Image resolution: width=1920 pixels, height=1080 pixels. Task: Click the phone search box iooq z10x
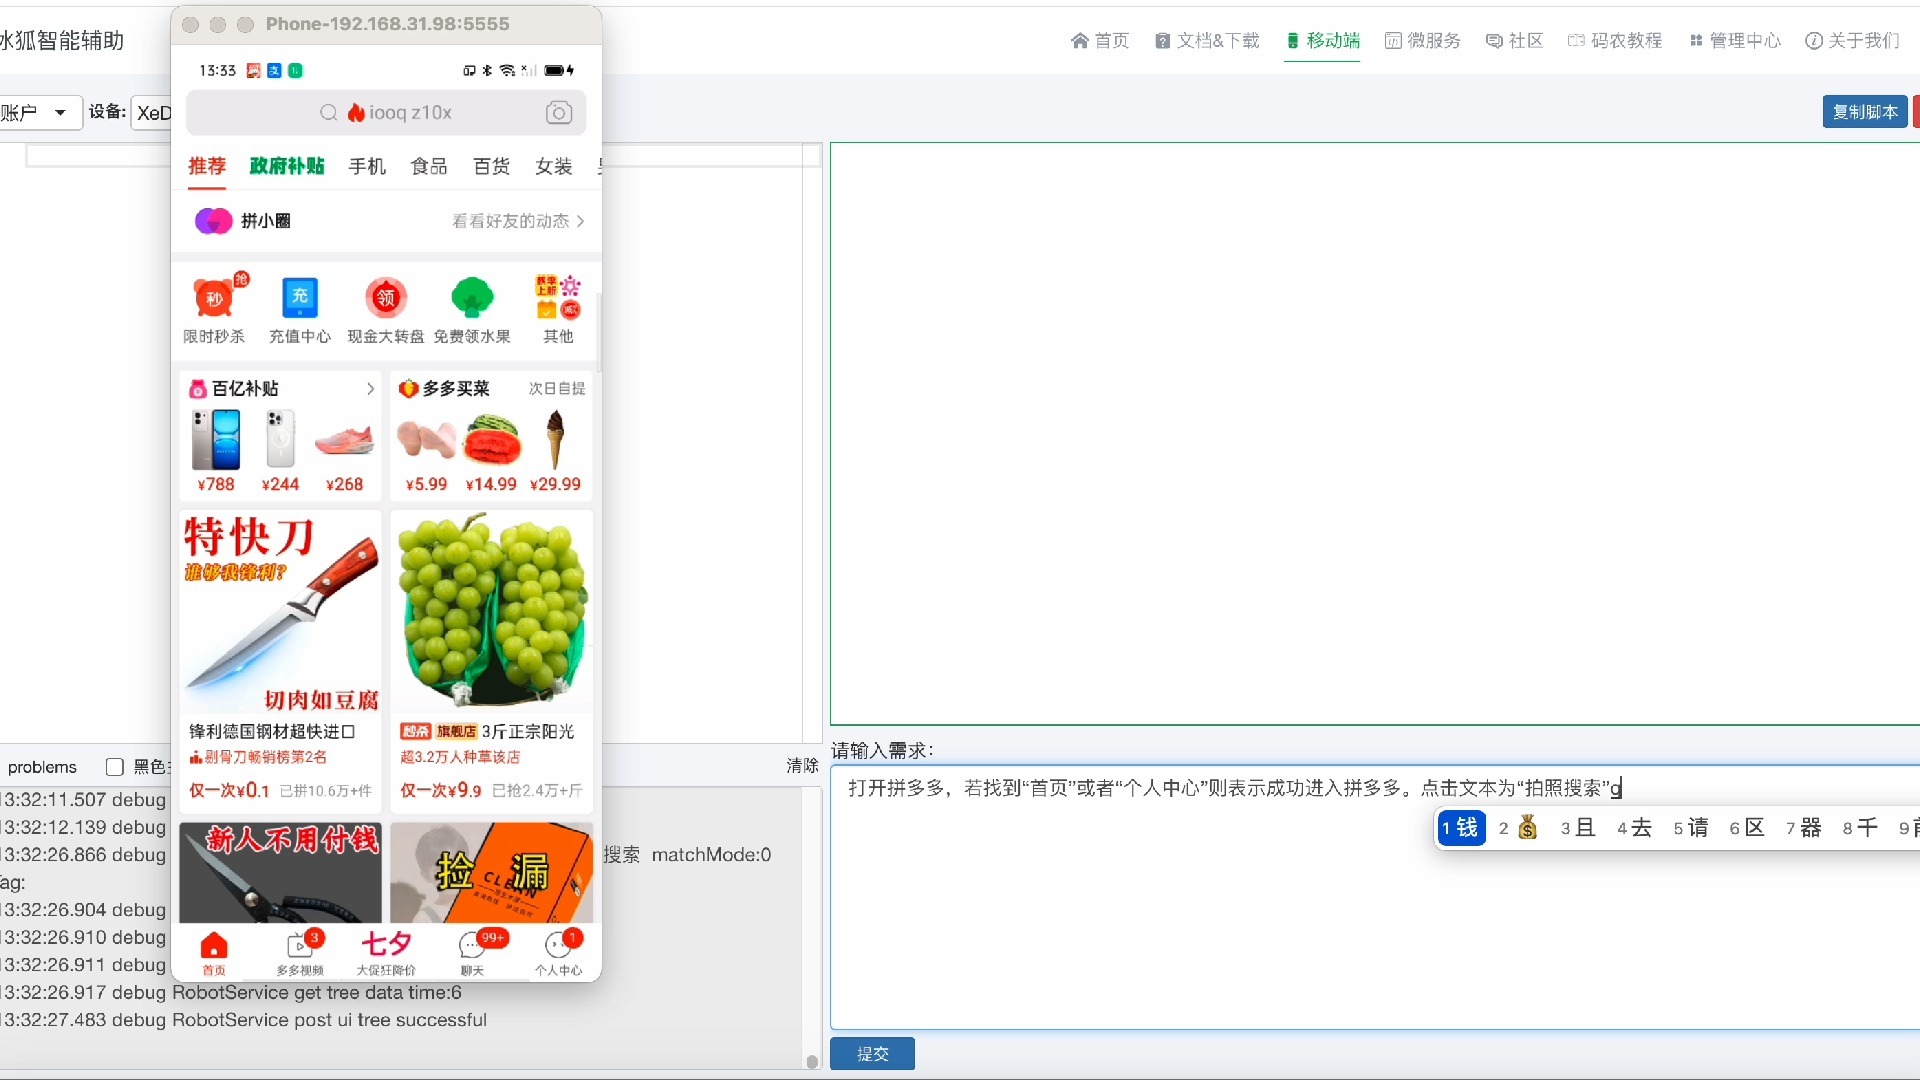(386, 113)
